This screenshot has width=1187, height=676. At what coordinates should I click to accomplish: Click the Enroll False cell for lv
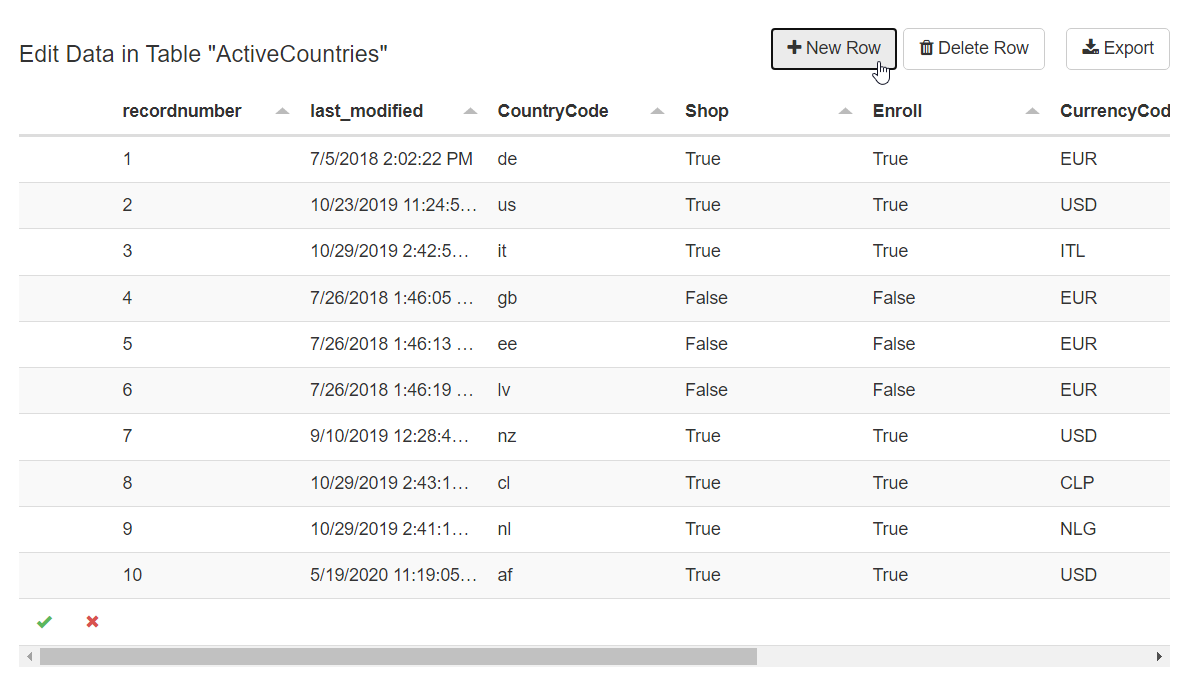point(893,390)
